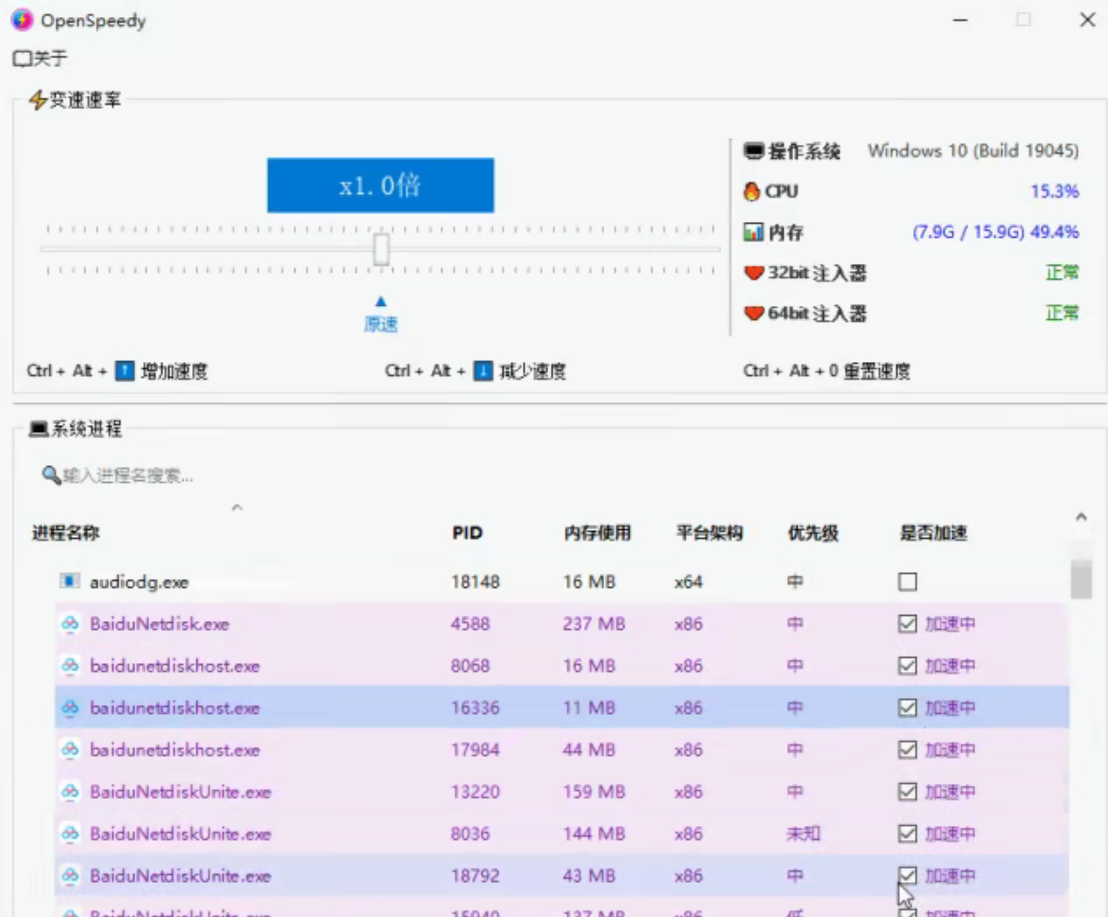This screenshot has width=1108, height=917.
Task: Click the 操作系统 monitor icon
Action: point(754,150)
